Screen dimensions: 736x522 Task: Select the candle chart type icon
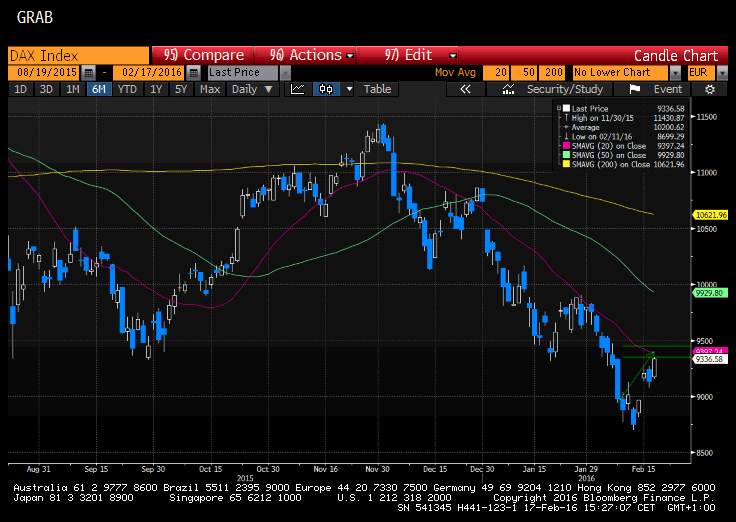[x=326, y=89]
